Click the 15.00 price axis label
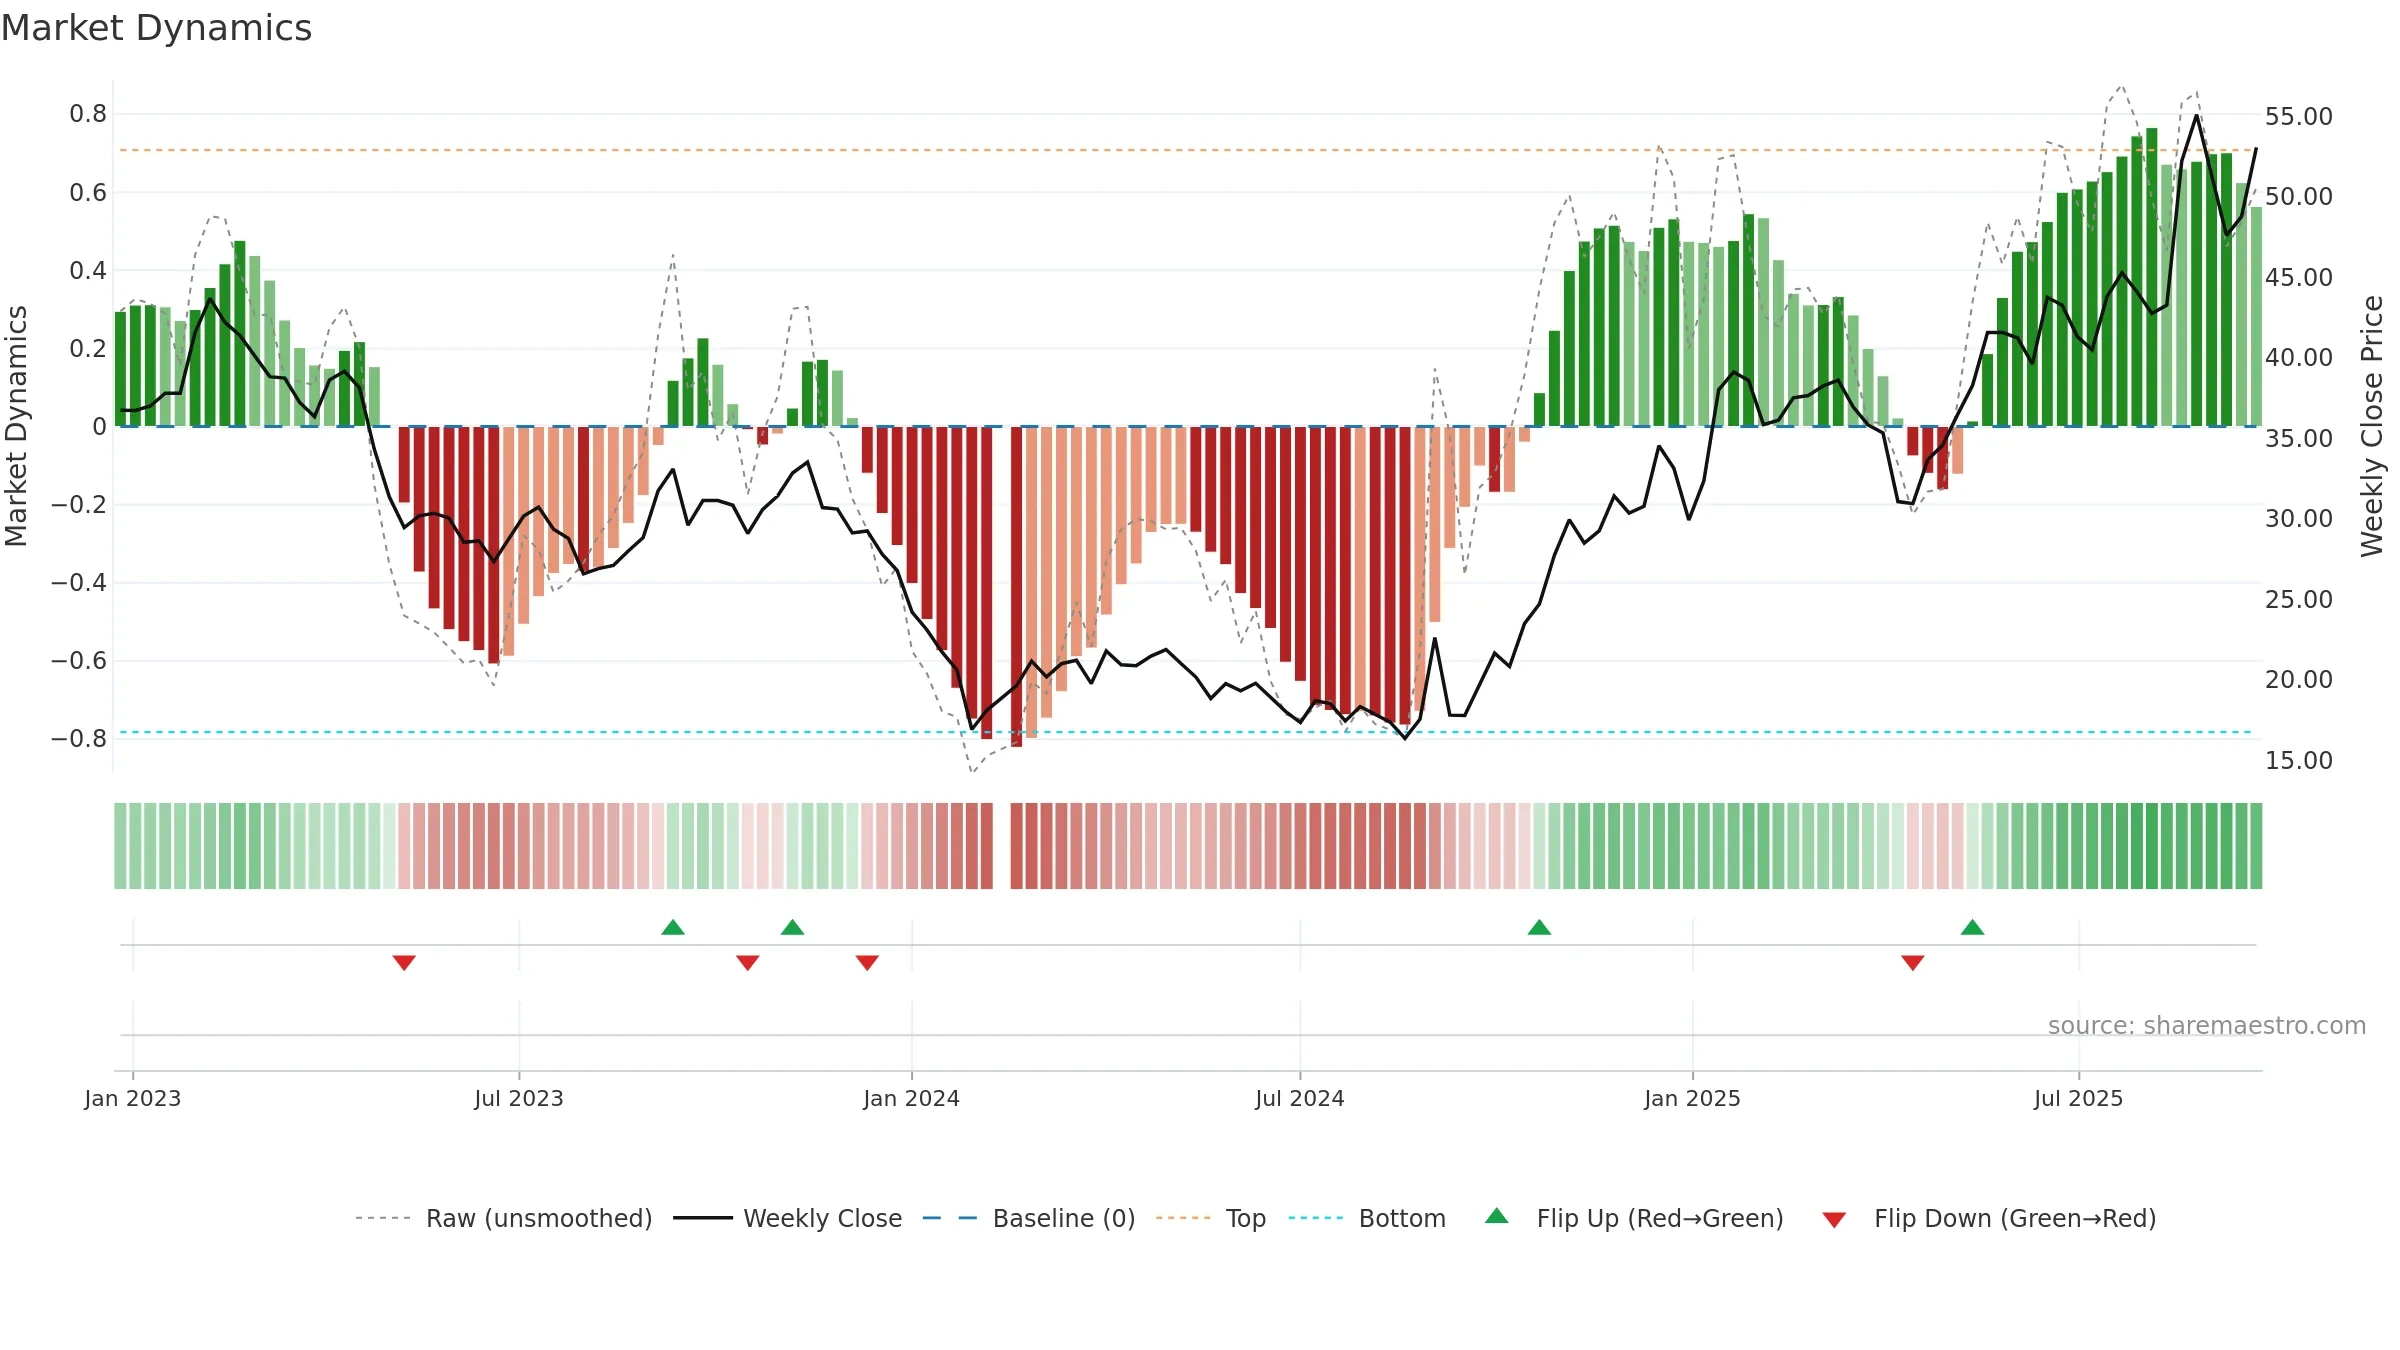 pos(2299,761)
